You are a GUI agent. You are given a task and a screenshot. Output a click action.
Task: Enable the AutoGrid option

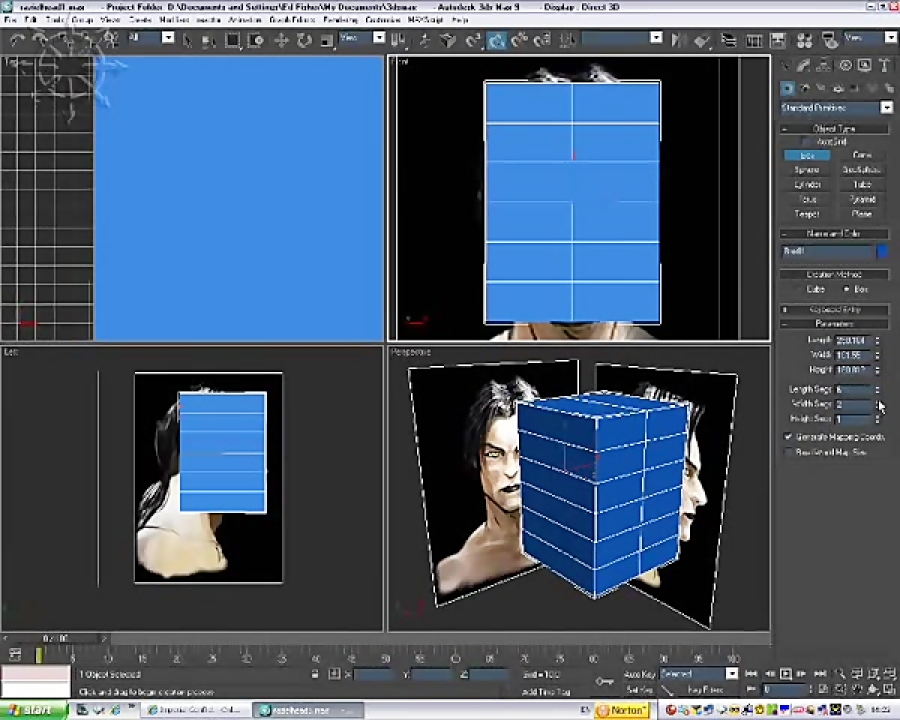[x=807, y=142]
